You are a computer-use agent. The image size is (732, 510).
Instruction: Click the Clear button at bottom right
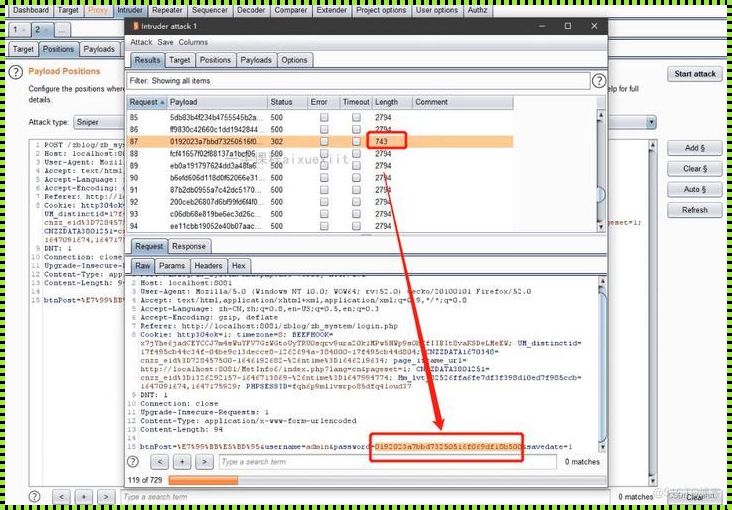(x=695, y=496)
